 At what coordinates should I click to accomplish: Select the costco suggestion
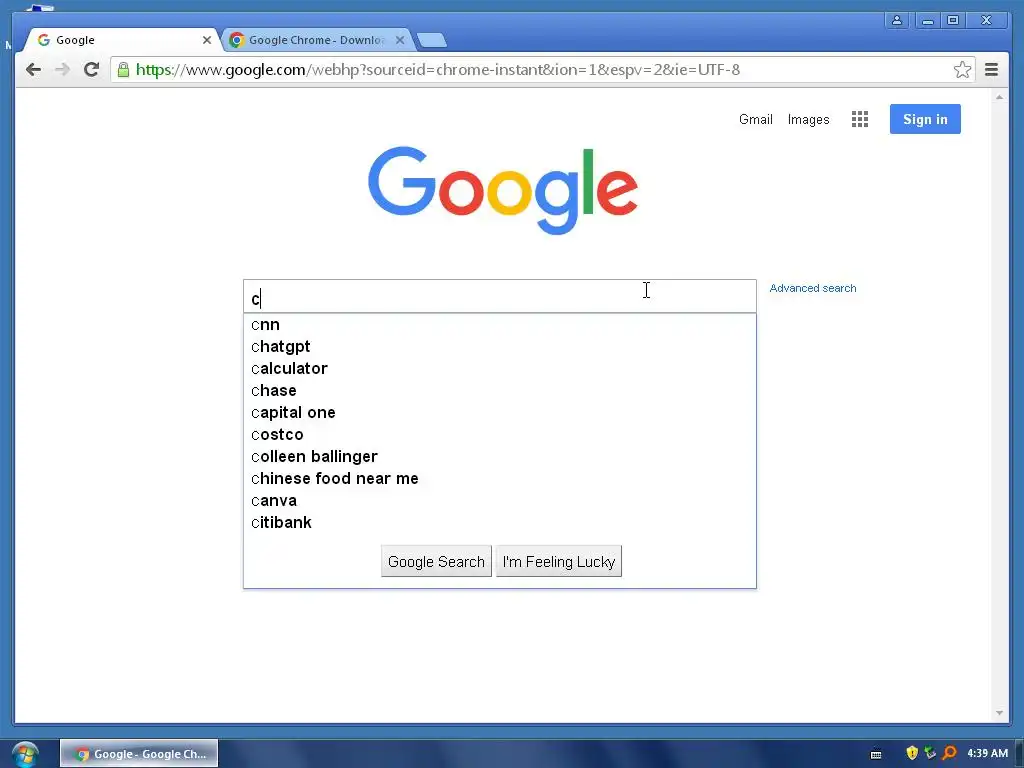tap(500, 435)
